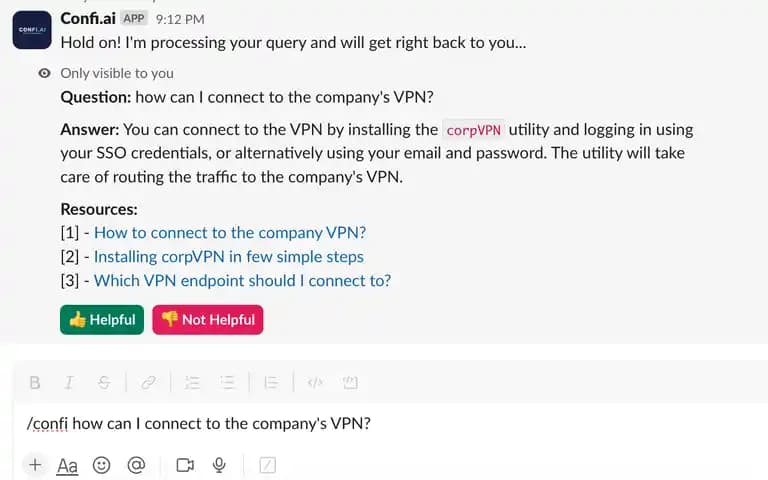Record a video clip
768x480 pixels.
coord(185,465)
